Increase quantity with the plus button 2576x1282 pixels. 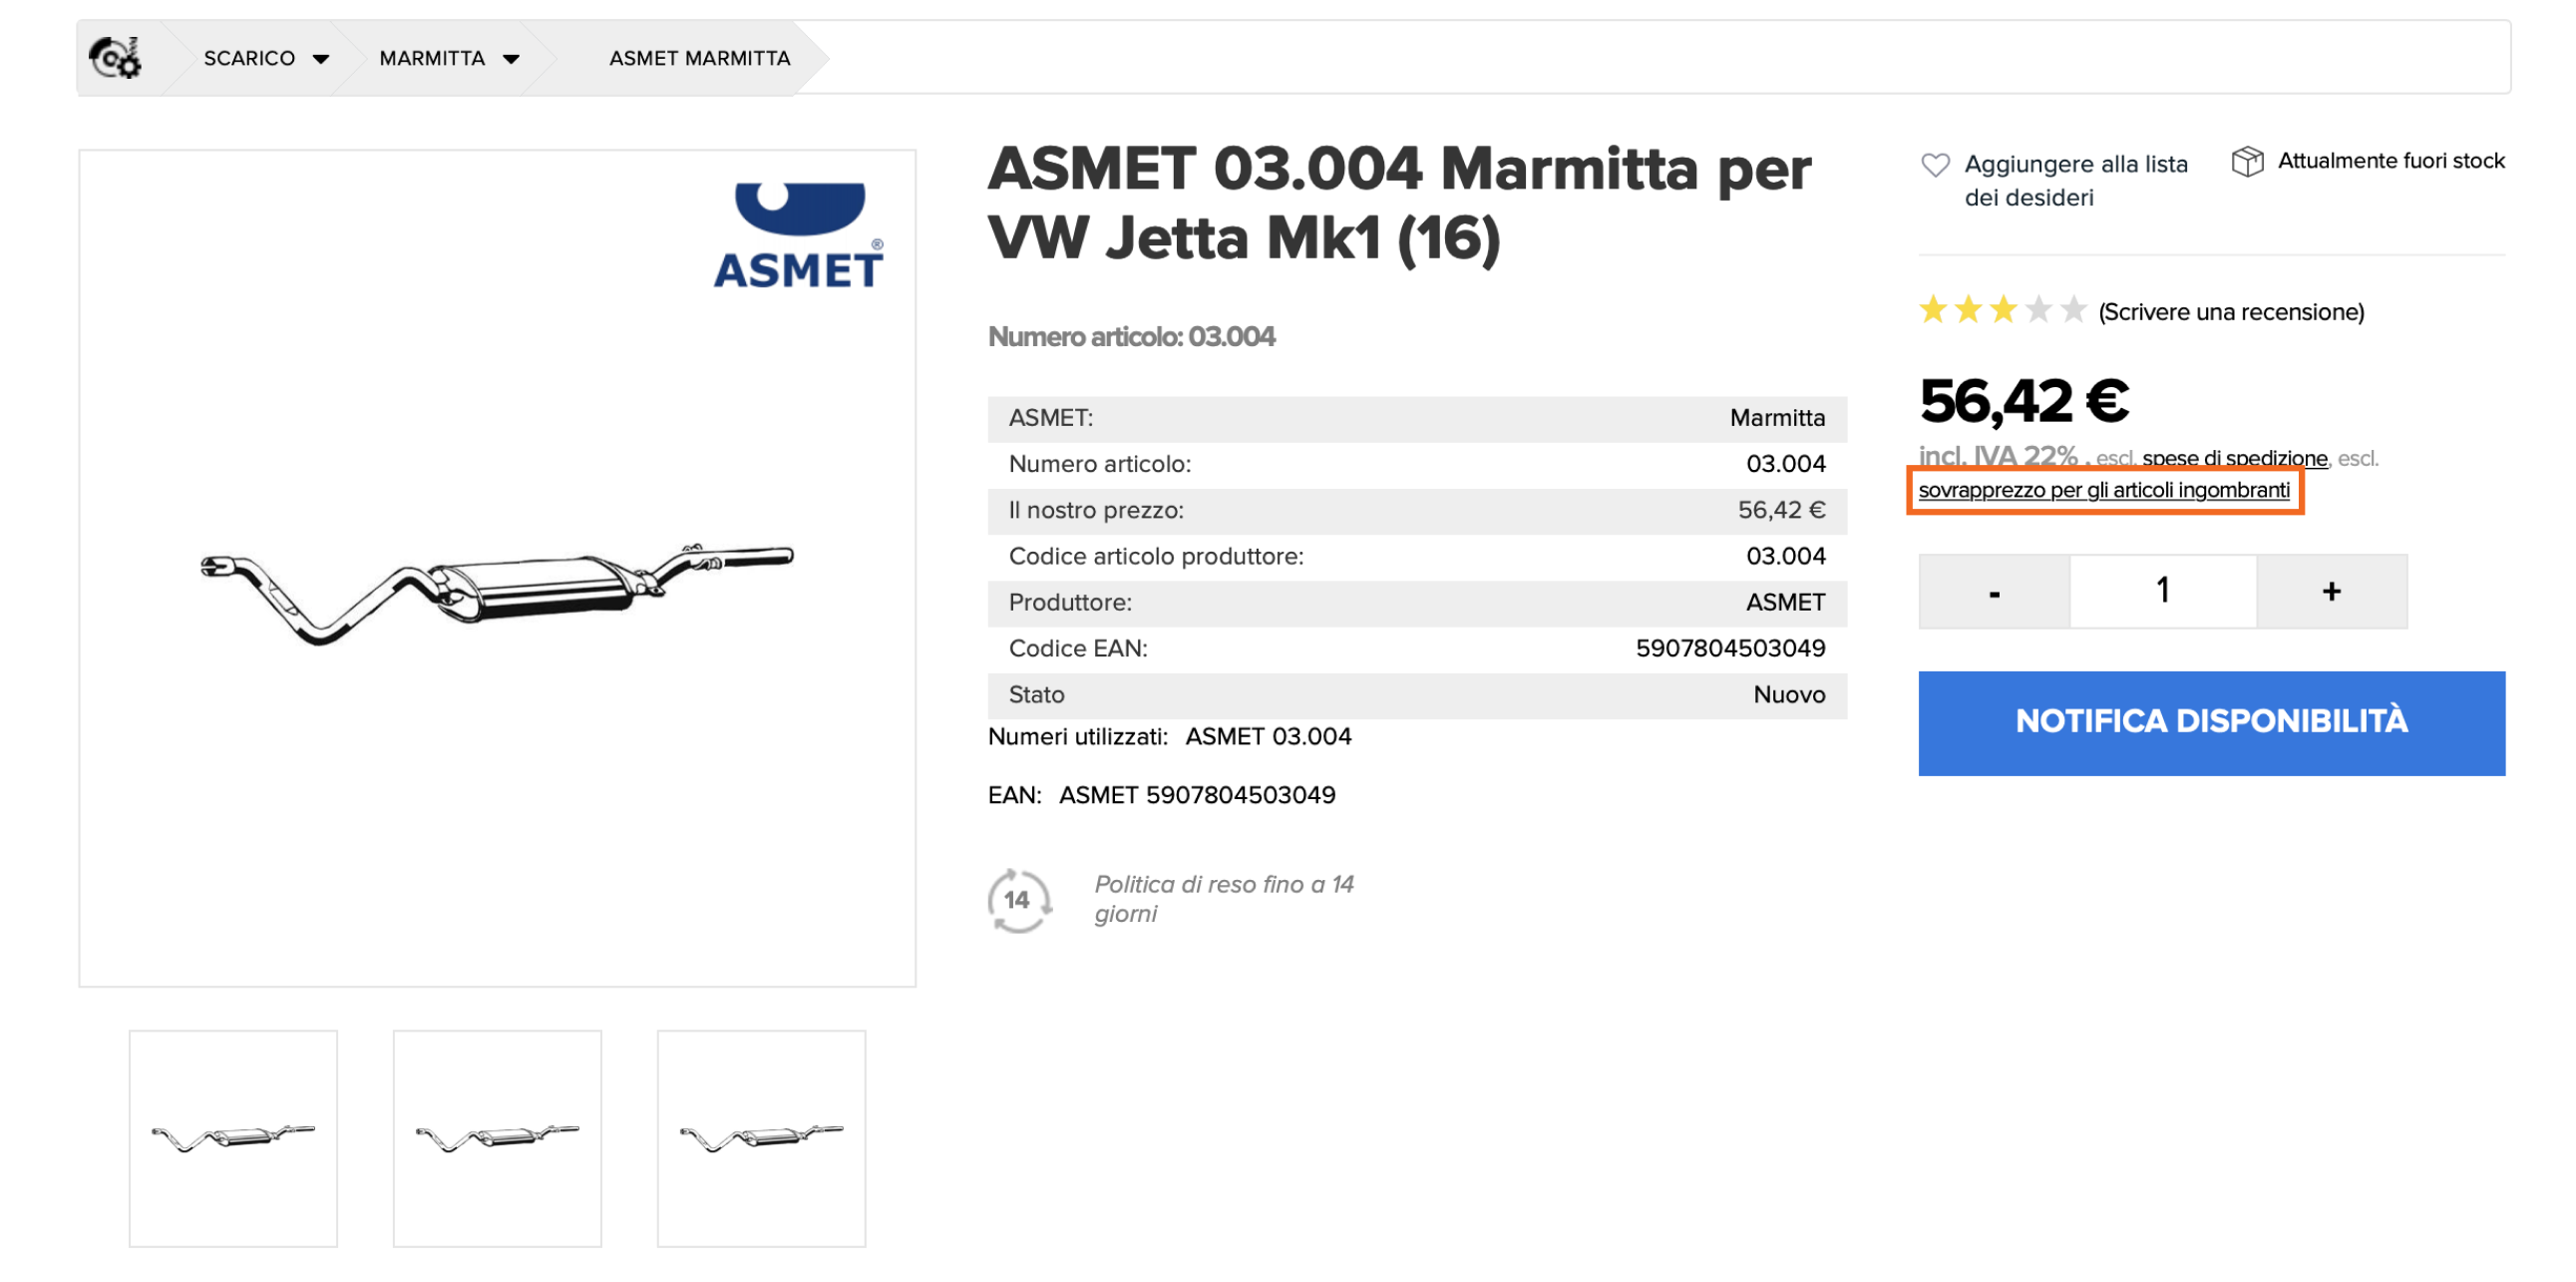pos(2330,592)
